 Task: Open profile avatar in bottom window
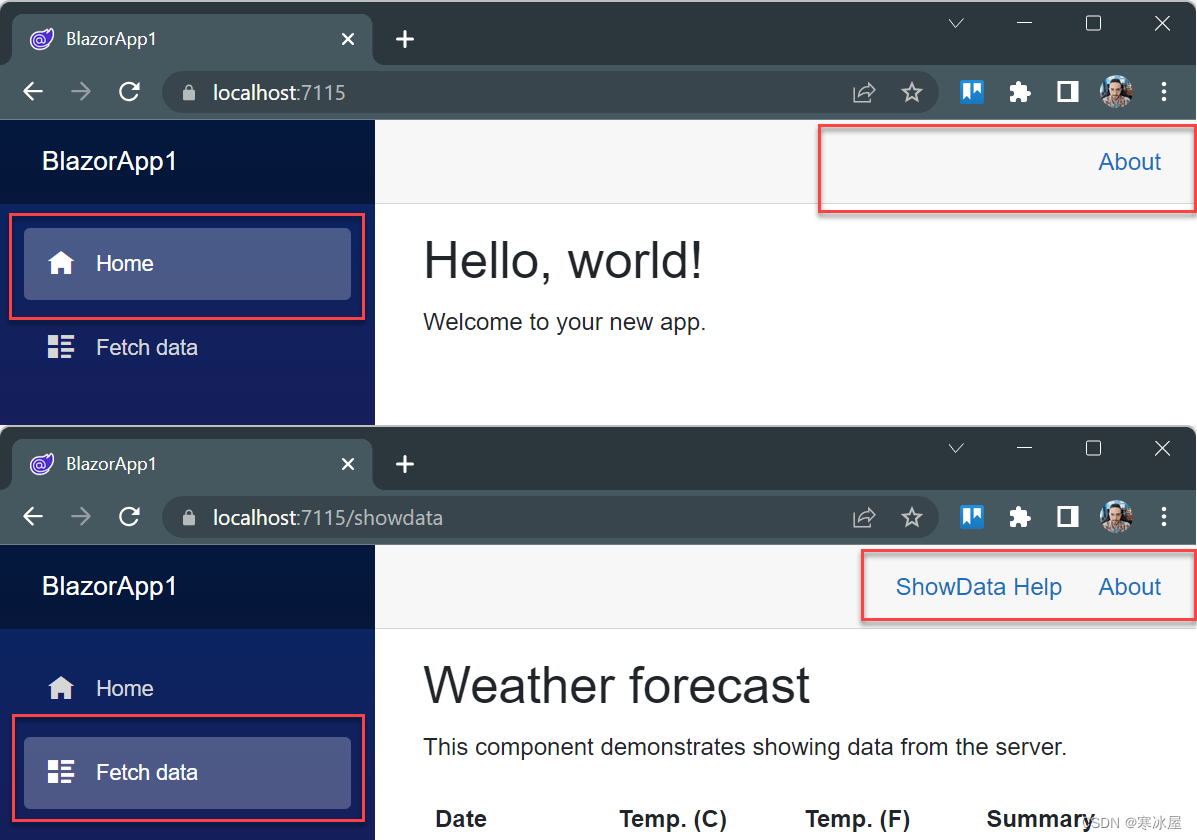pyautogui.click(x=1116, y=517)
